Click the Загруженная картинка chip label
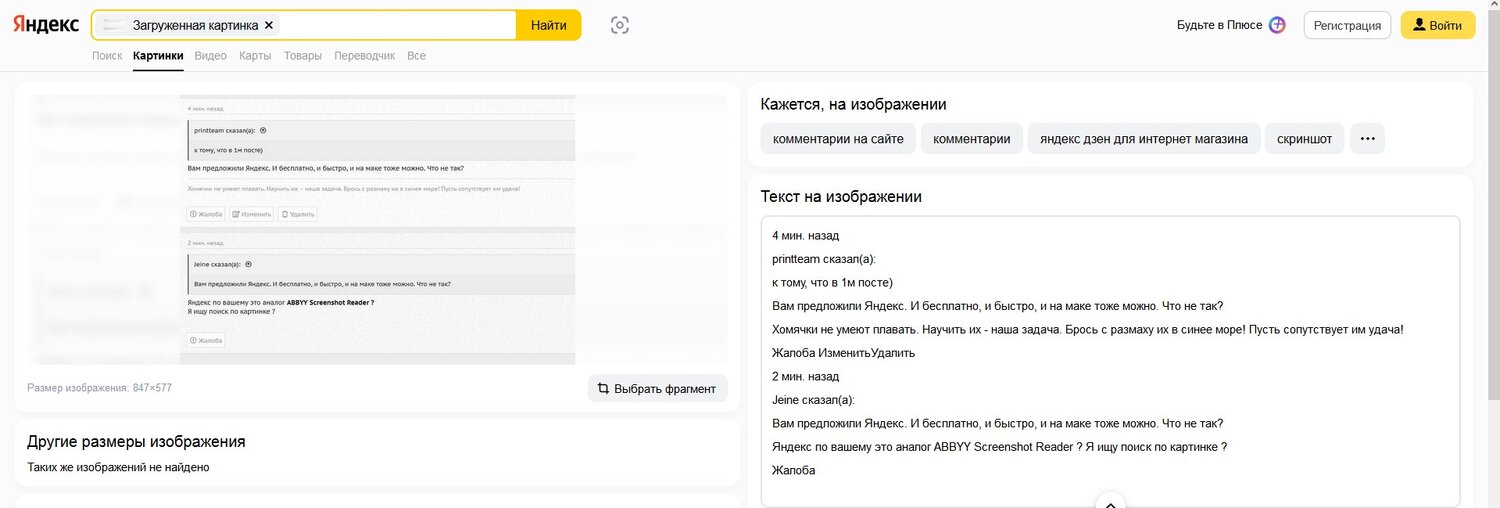The image size is (1500, 508). tap(195, 25)
